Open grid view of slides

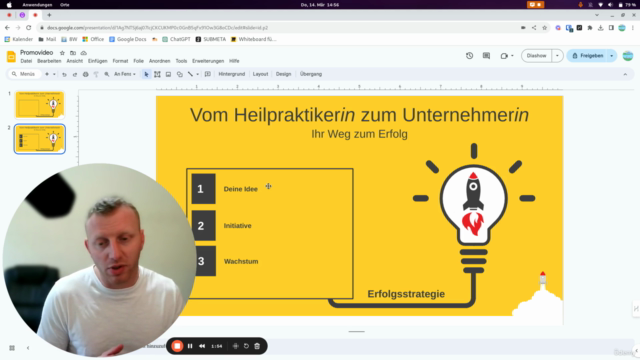click(12, 348)
